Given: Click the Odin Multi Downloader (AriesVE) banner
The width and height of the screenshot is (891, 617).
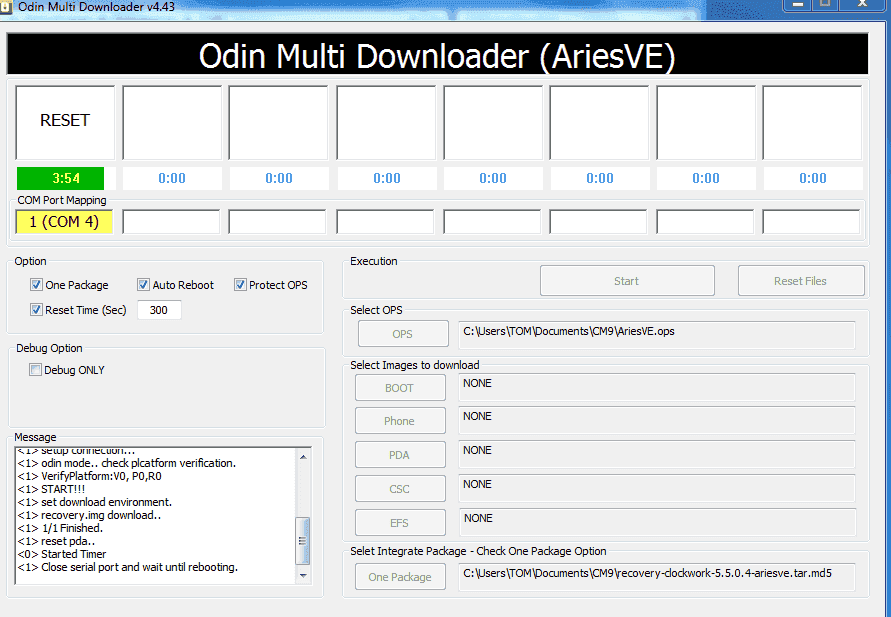Looking at the screenshot, I should pyautogui.click(x=437, y=55).
